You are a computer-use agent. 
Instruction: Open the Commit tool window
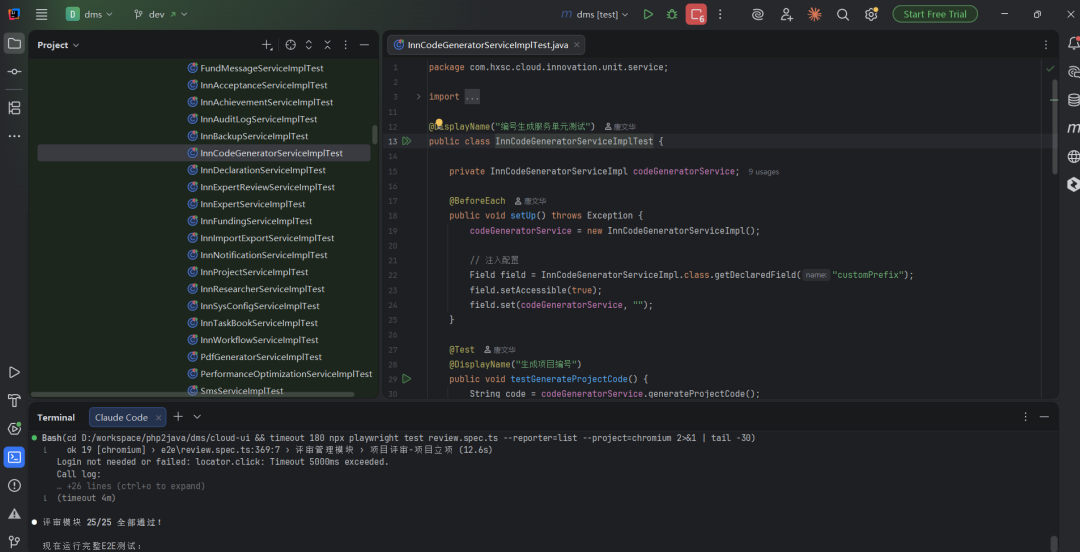tap(14, 72)
